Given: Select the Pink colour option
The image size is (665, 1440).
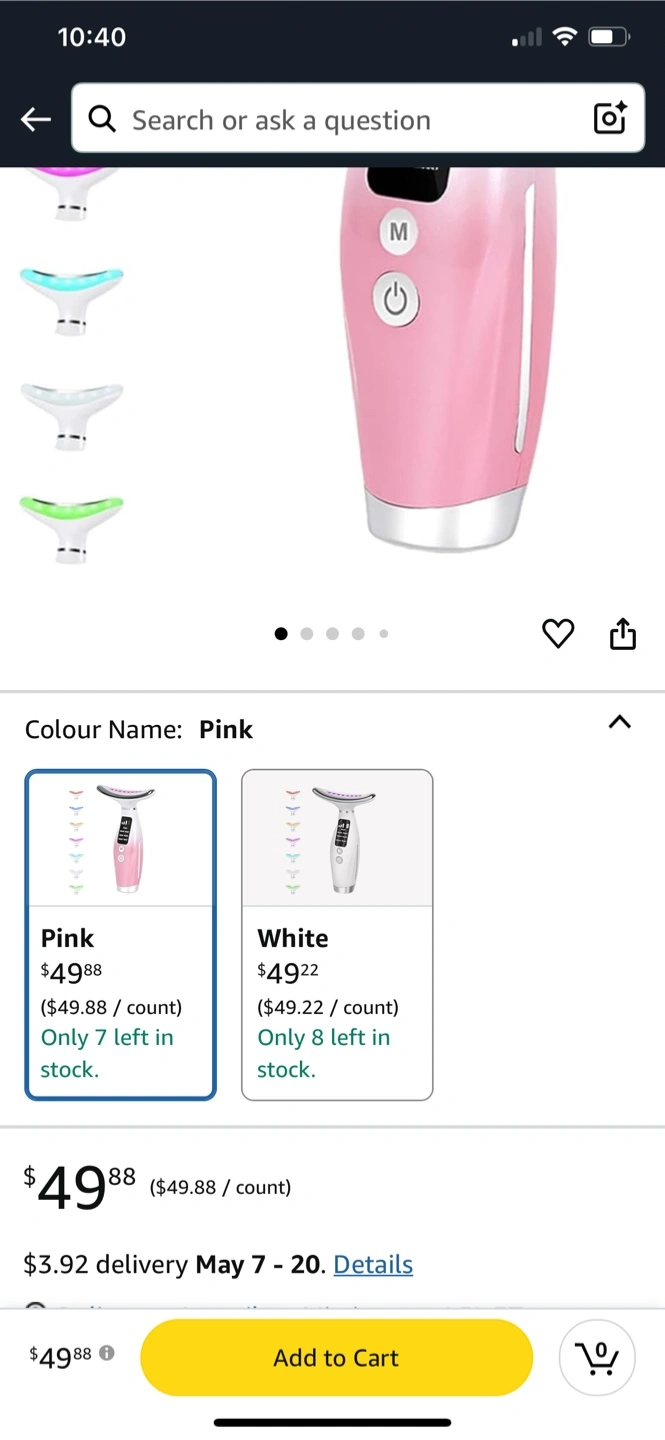Looking at the screenshot, I should pos(120,934).
